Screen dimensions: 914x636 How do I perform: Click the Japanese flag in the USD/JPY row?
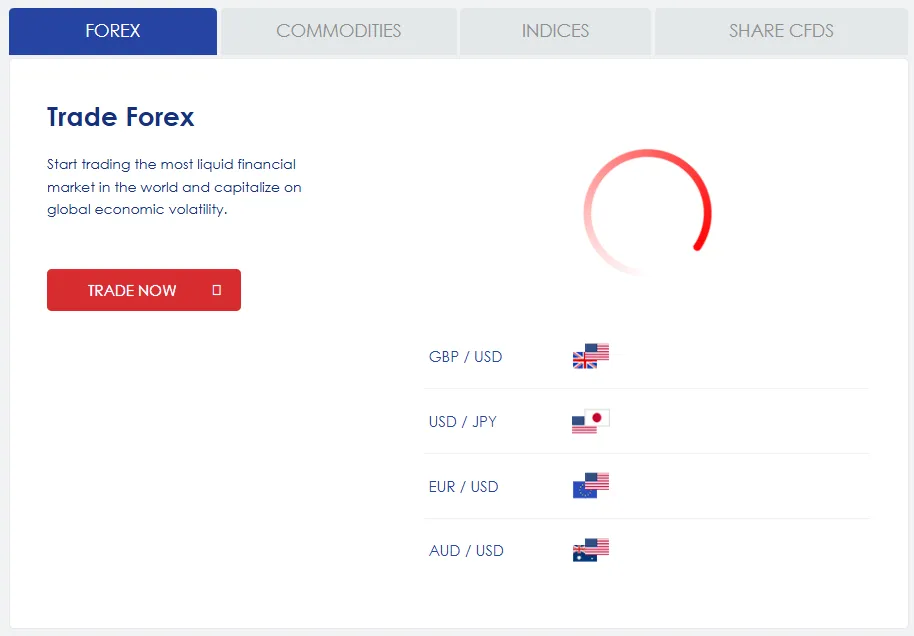598,417
